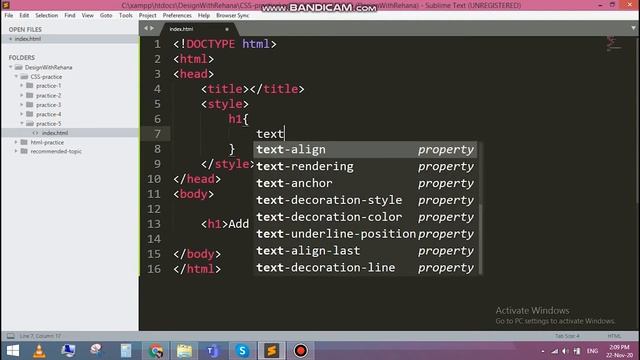Click the practice-5 folder icon

29,123
